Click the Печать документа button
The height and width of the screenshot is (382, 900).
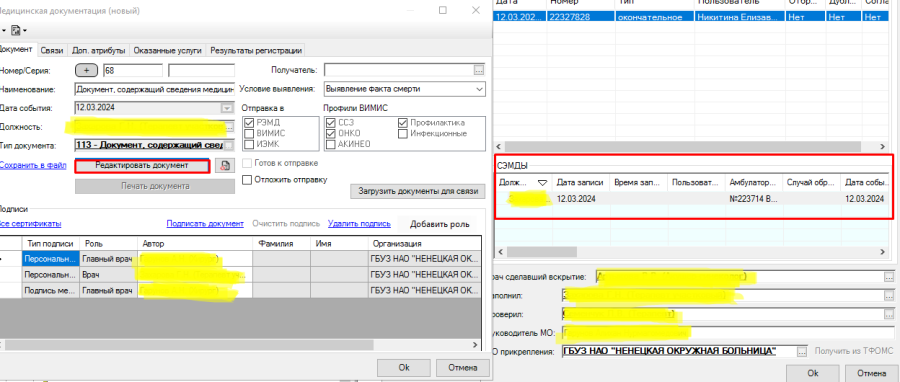click(x=155, y=186)
